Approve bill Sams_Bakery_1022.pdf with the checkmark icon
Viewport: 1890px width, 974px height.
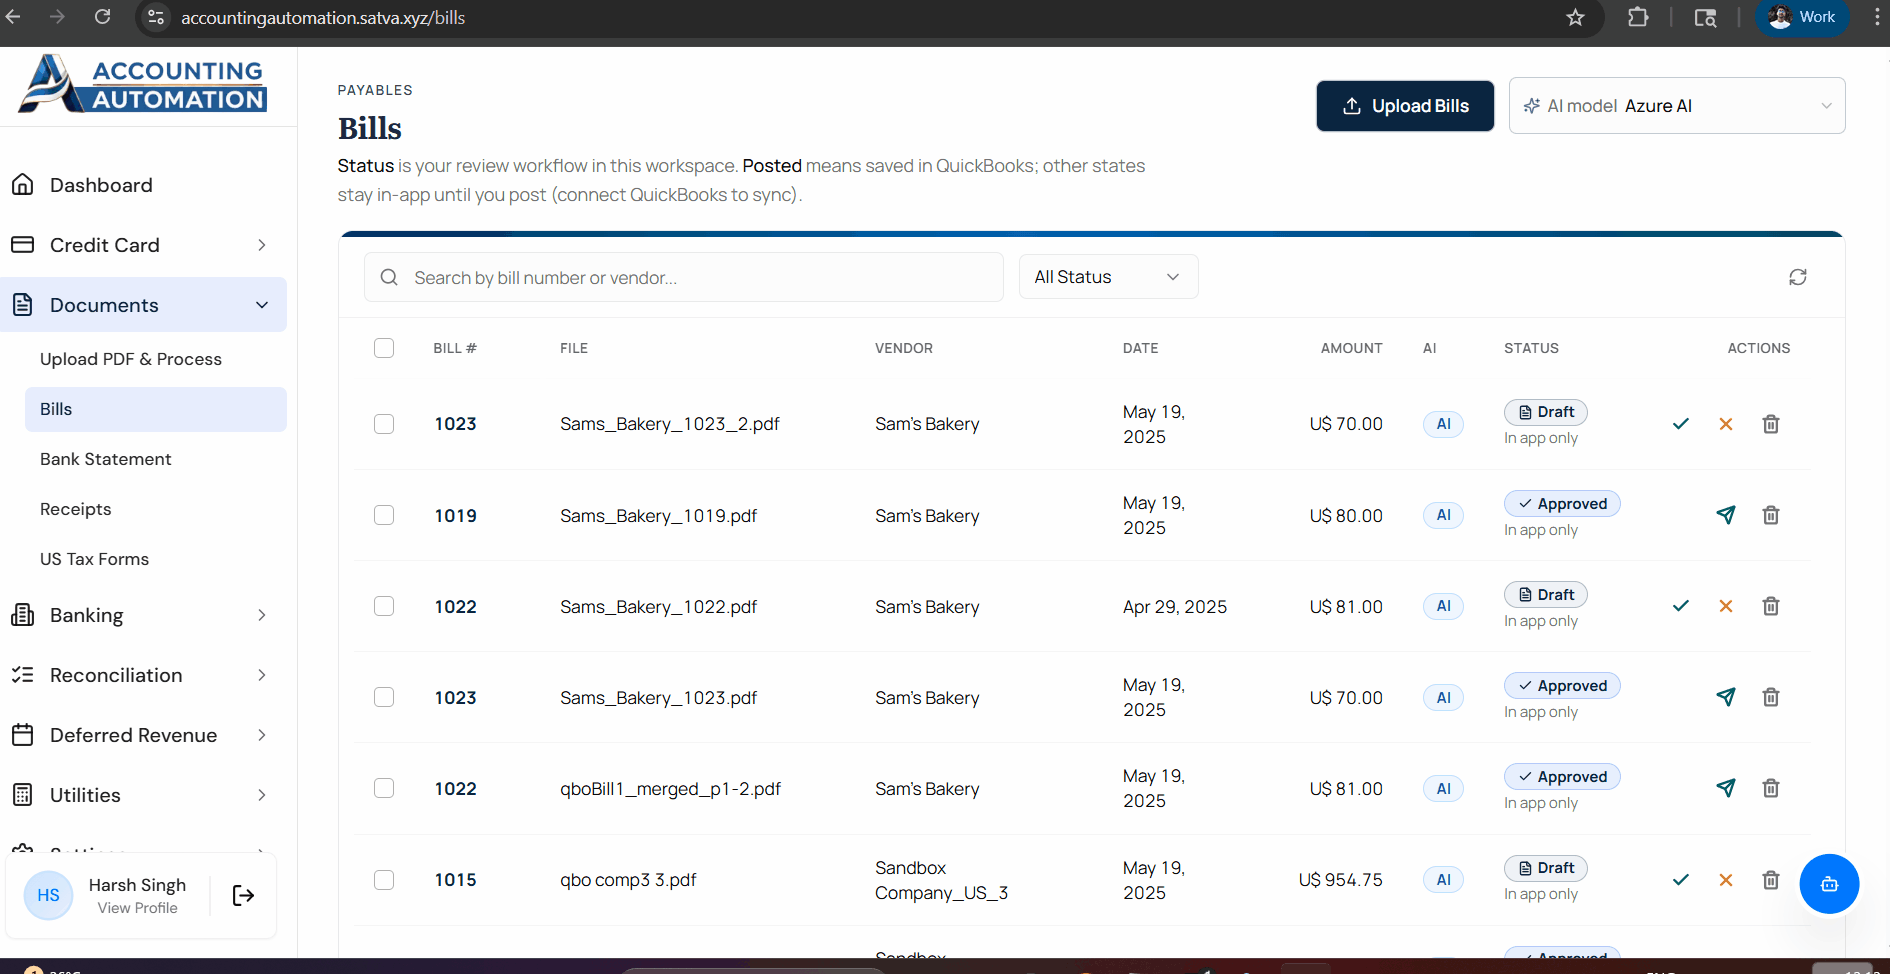tap(1681, 606)
